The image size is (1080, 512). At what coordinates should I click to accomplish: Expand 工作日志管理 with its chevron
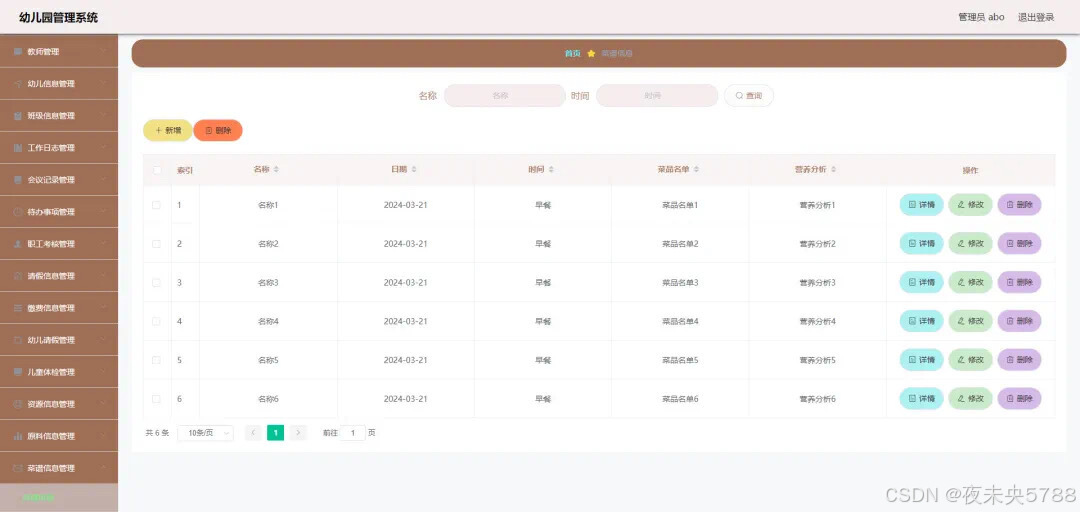pyautogui.click(x=103, y=147)
